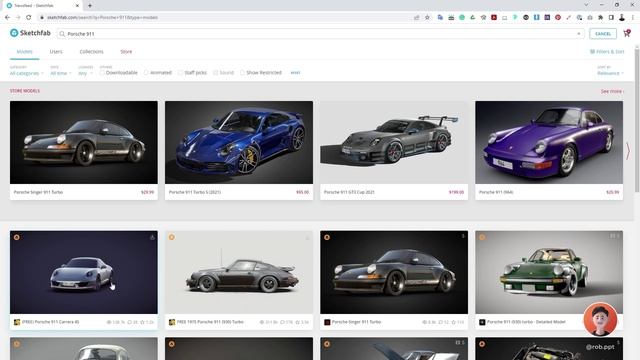
Task: Open Chrome tab search chevron
Action: [x=586, y=5]
